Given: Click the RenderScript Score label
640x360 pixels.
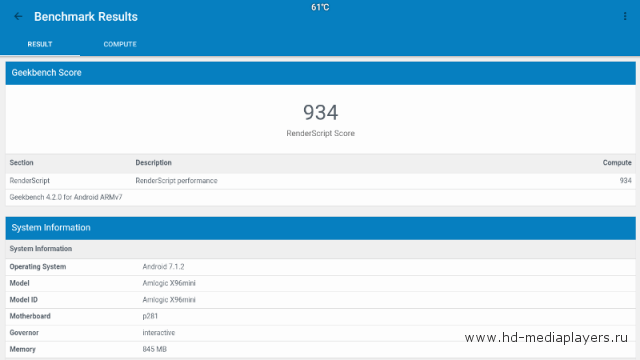Looking at the screenshot, I should [x=320, y=133].
